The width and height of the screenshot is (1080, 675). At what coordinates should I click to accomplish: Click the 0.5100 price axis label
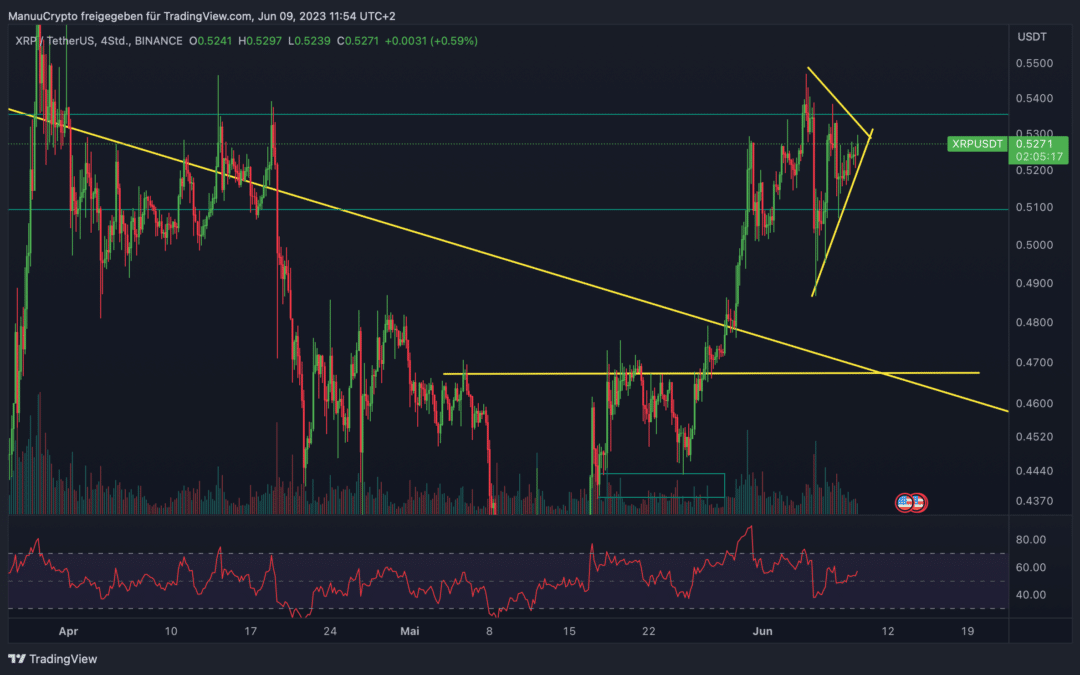1034,207
